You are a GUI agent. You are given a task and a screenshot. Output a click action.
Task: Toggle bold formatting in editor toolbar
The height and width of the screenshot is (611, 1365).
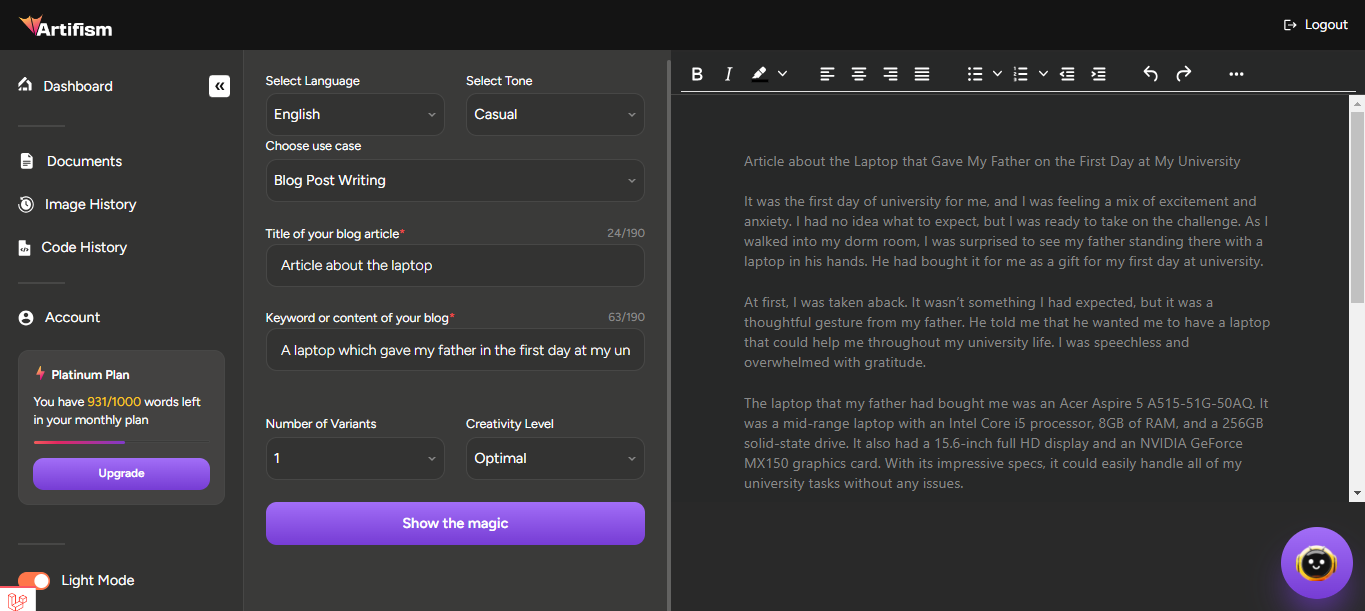click(x=697, y=74)
